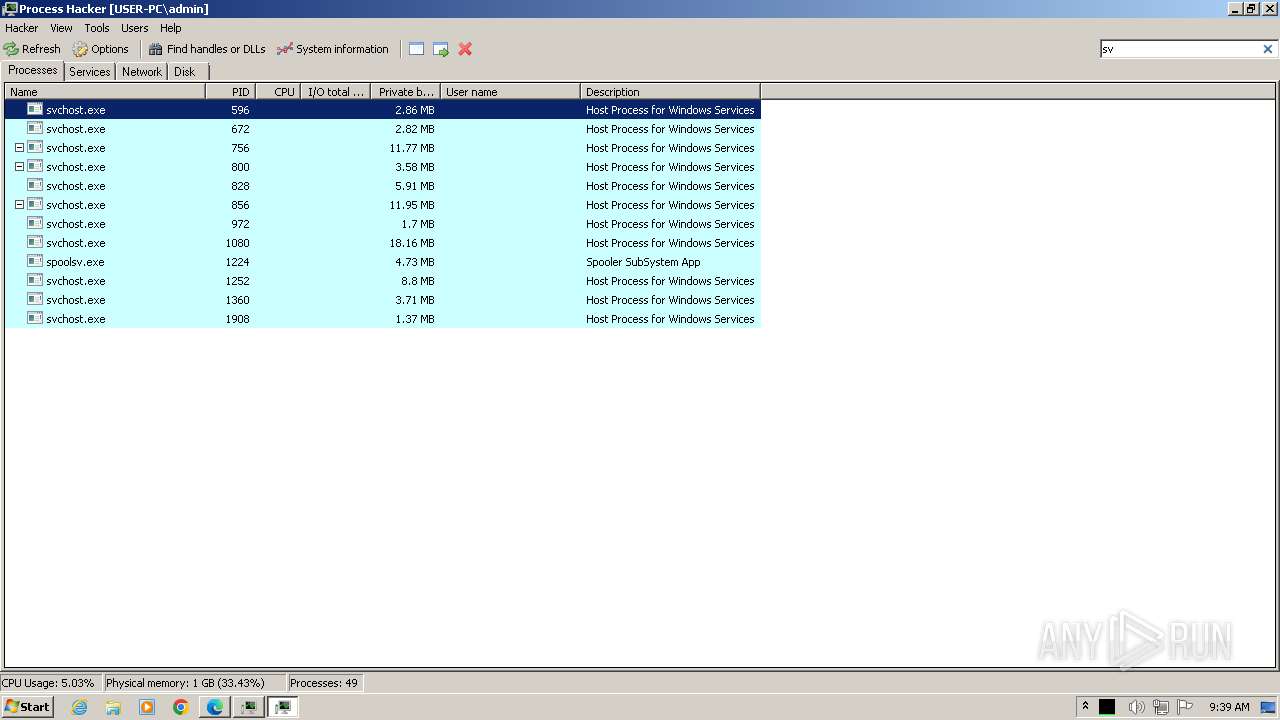The width and height of the screenshot is (1280, 720).
Task: Open the Hacker menu
Action: (x=22, y=28)
